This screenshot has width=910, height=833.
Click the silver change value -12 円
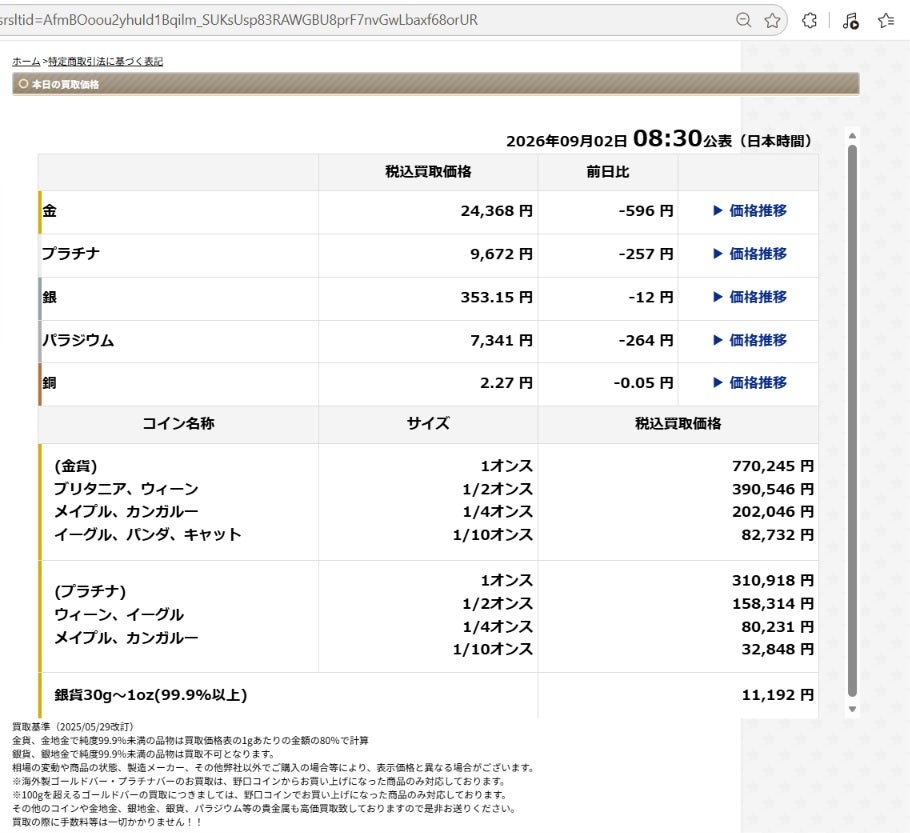[651, 297]
